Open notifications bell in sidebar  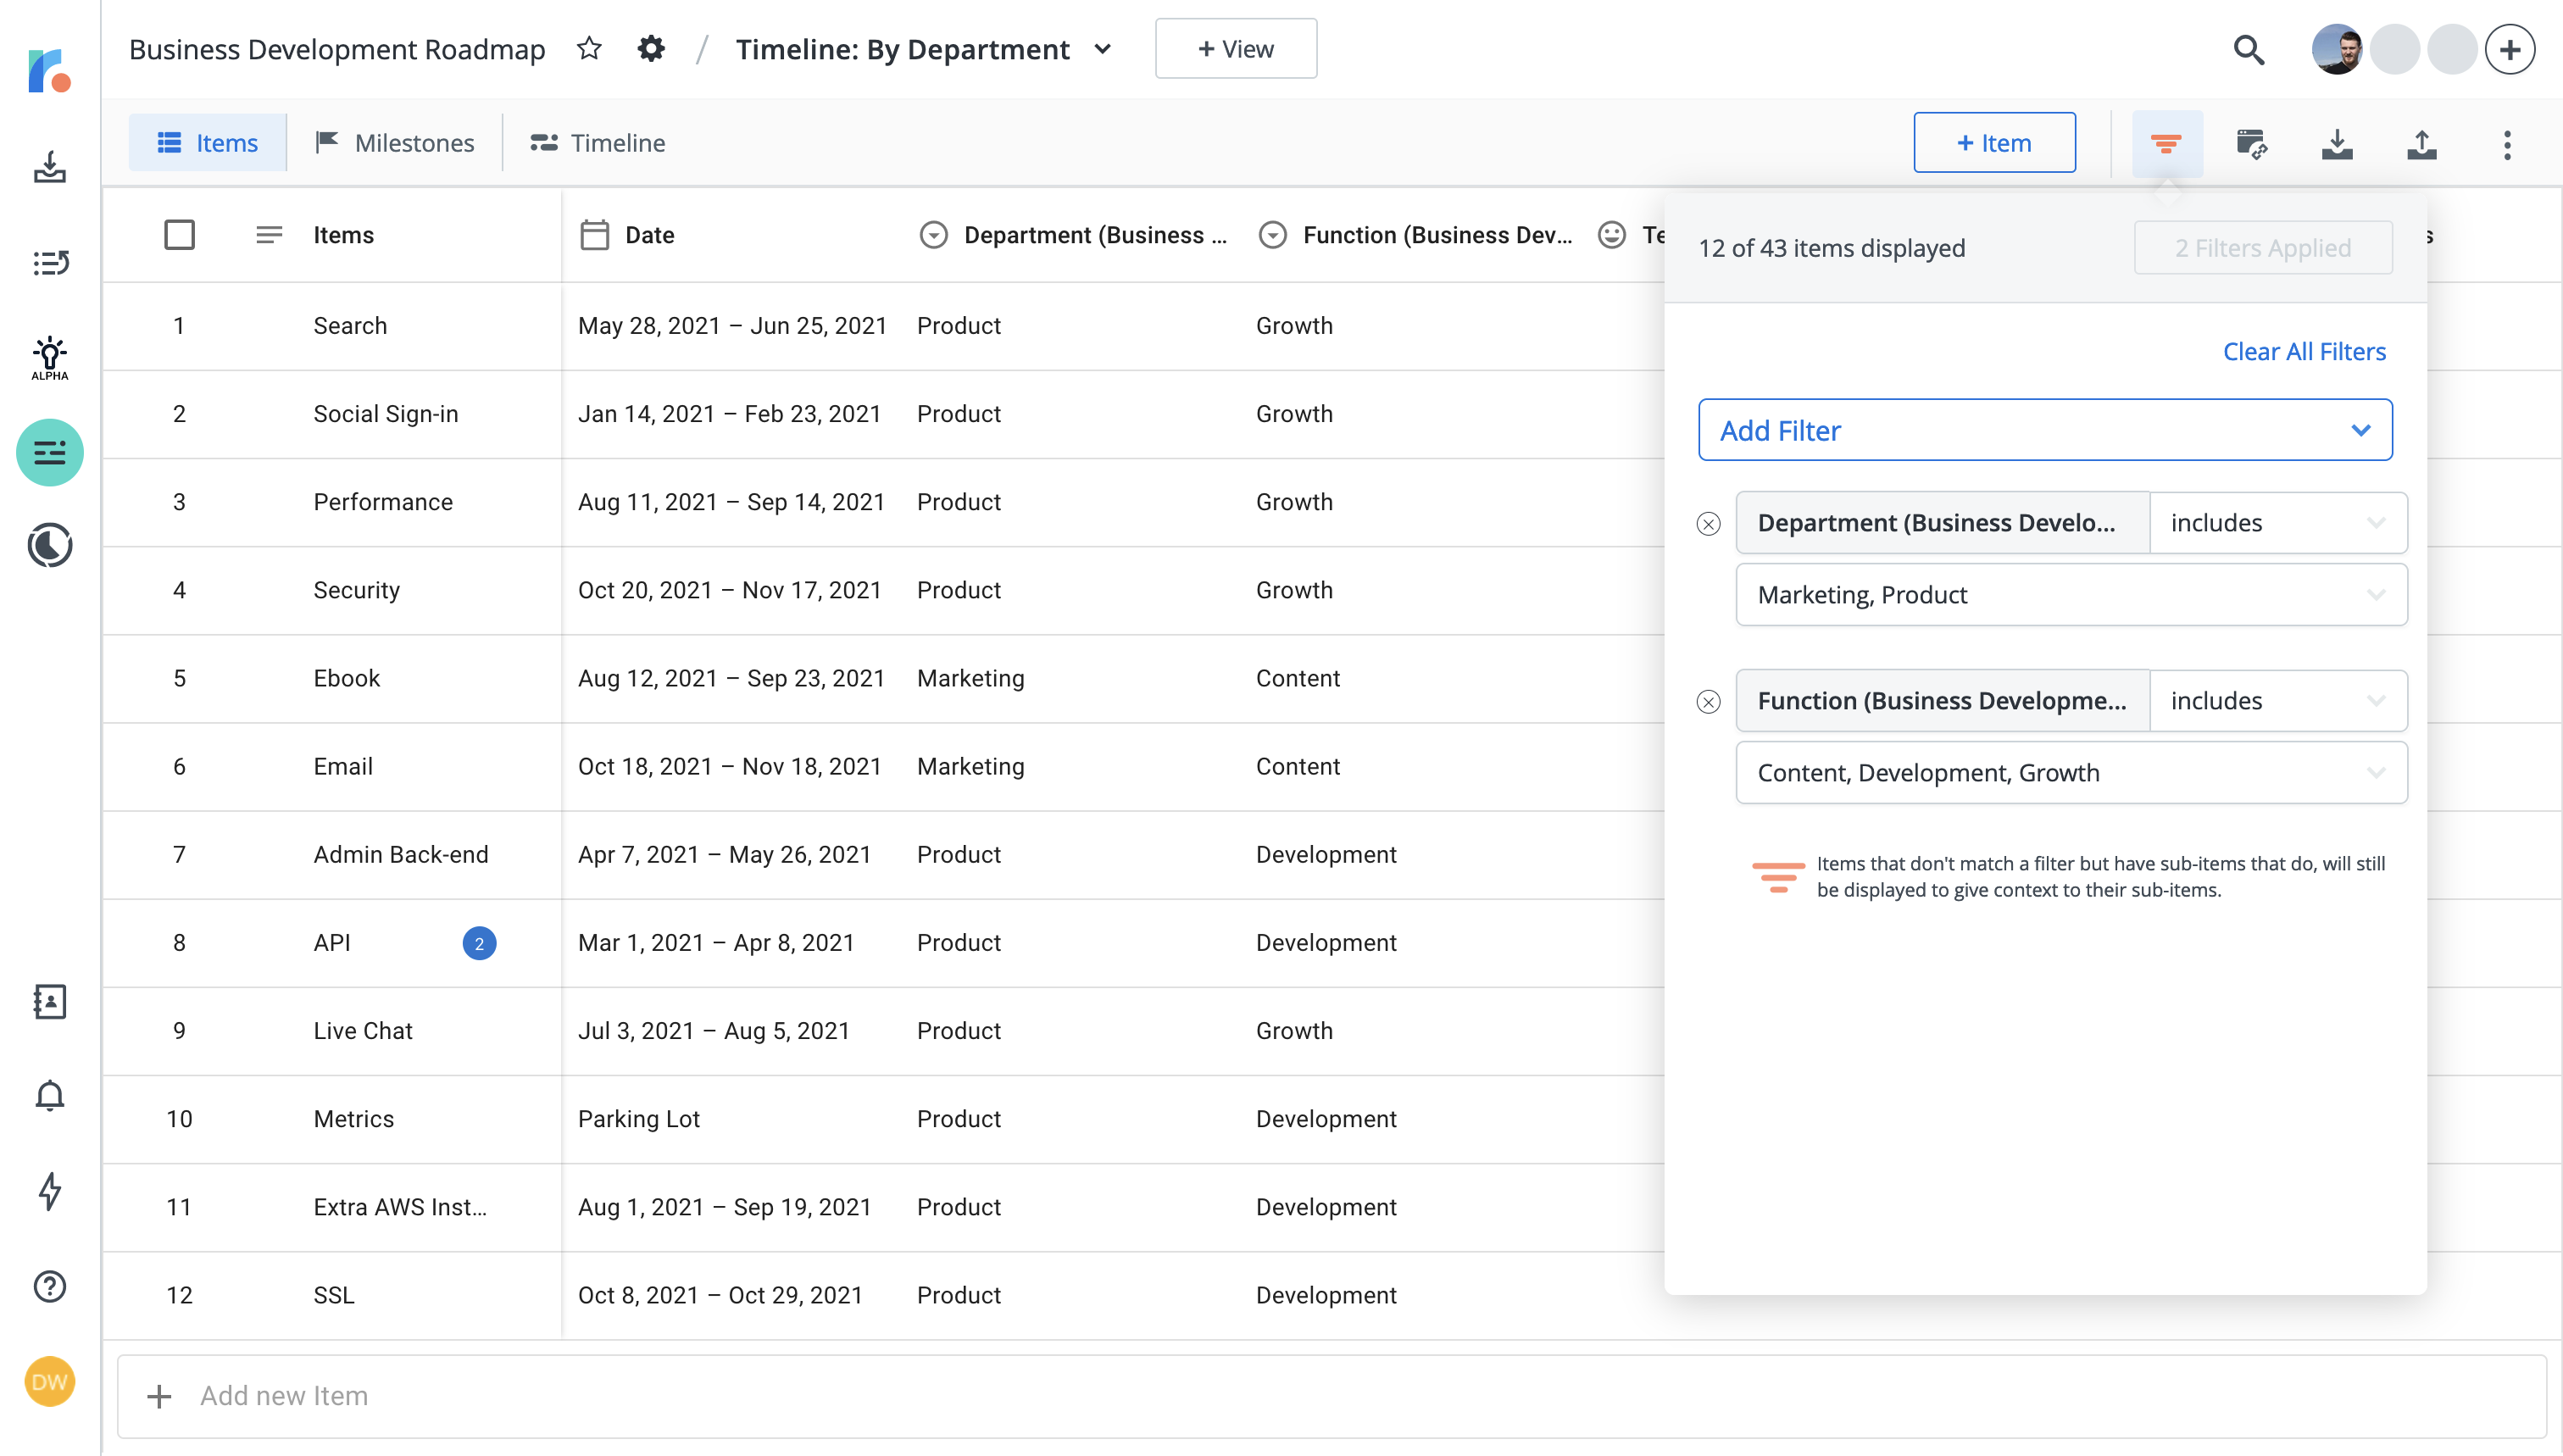(49, 1096)
